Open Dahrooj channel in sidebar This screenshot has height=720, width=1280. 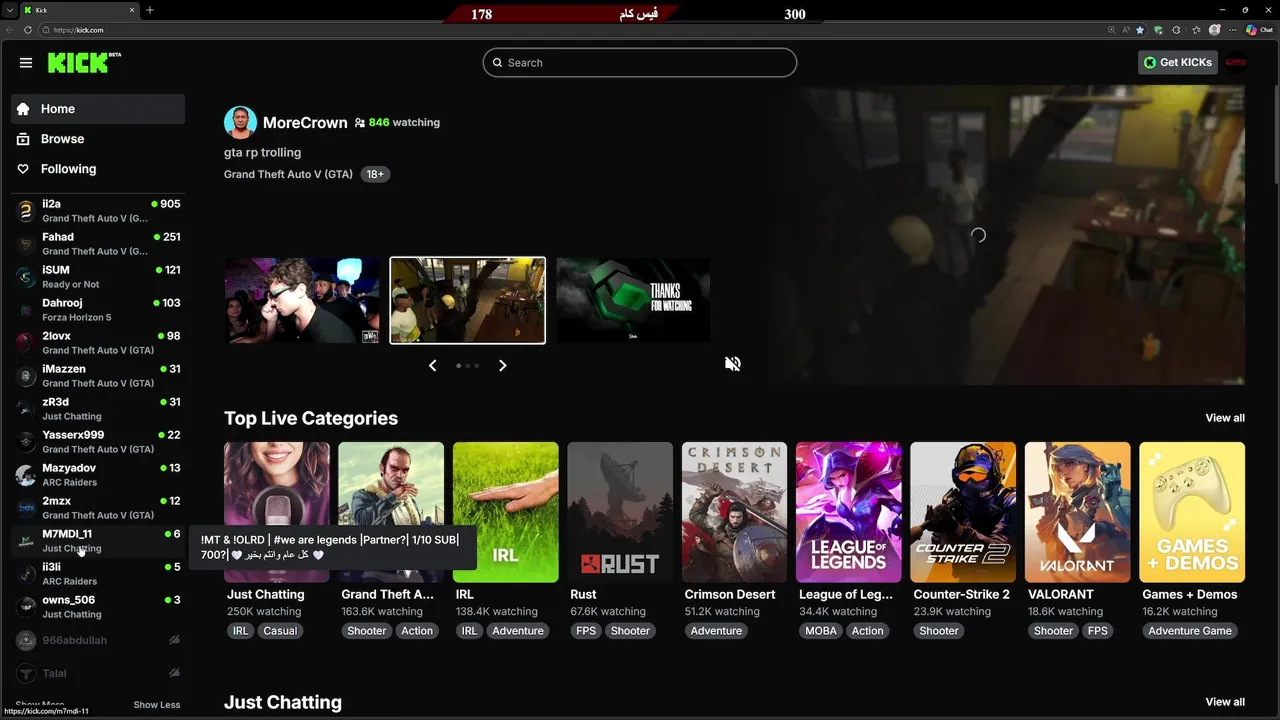coord(98,309)
